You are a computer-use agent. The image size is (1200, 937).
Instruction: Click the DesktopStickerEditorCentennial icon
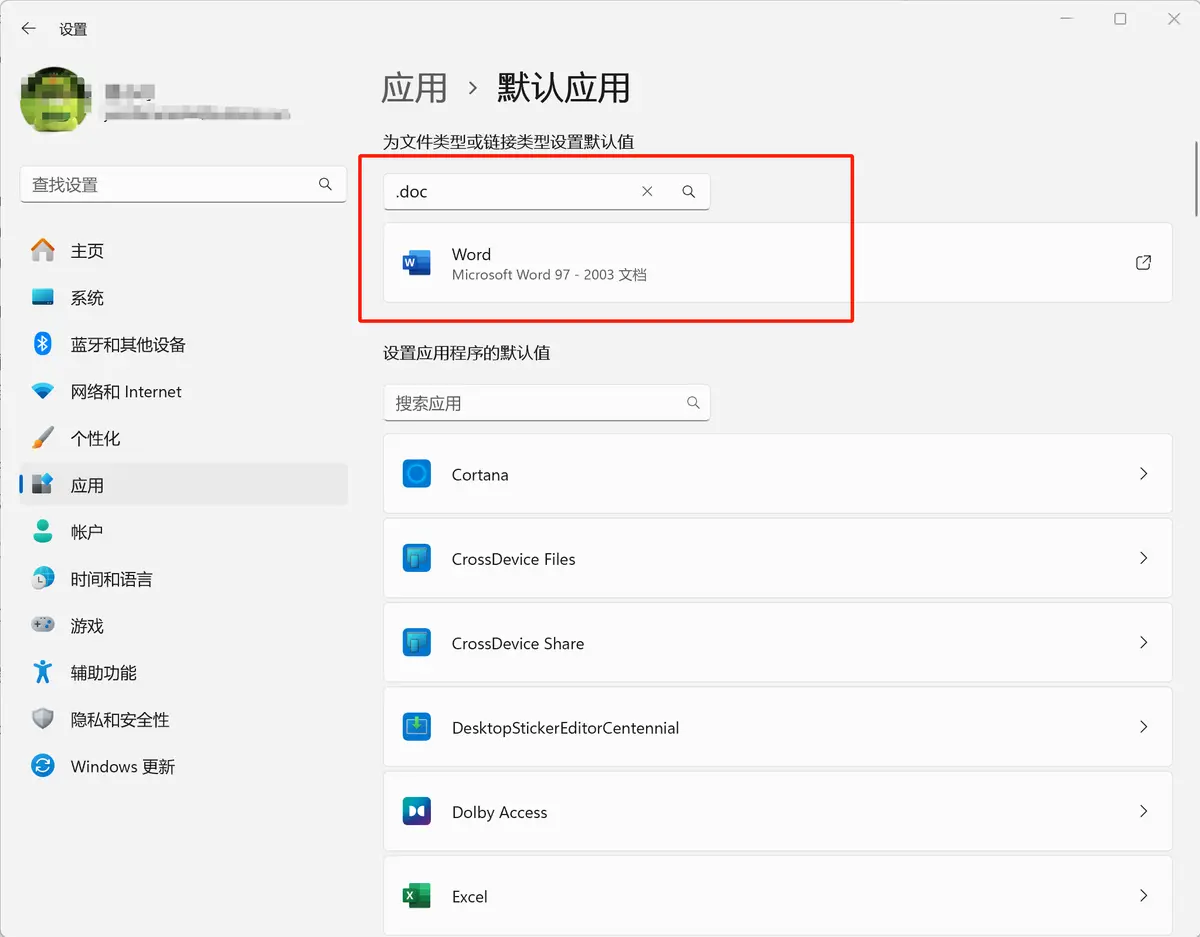416,727
